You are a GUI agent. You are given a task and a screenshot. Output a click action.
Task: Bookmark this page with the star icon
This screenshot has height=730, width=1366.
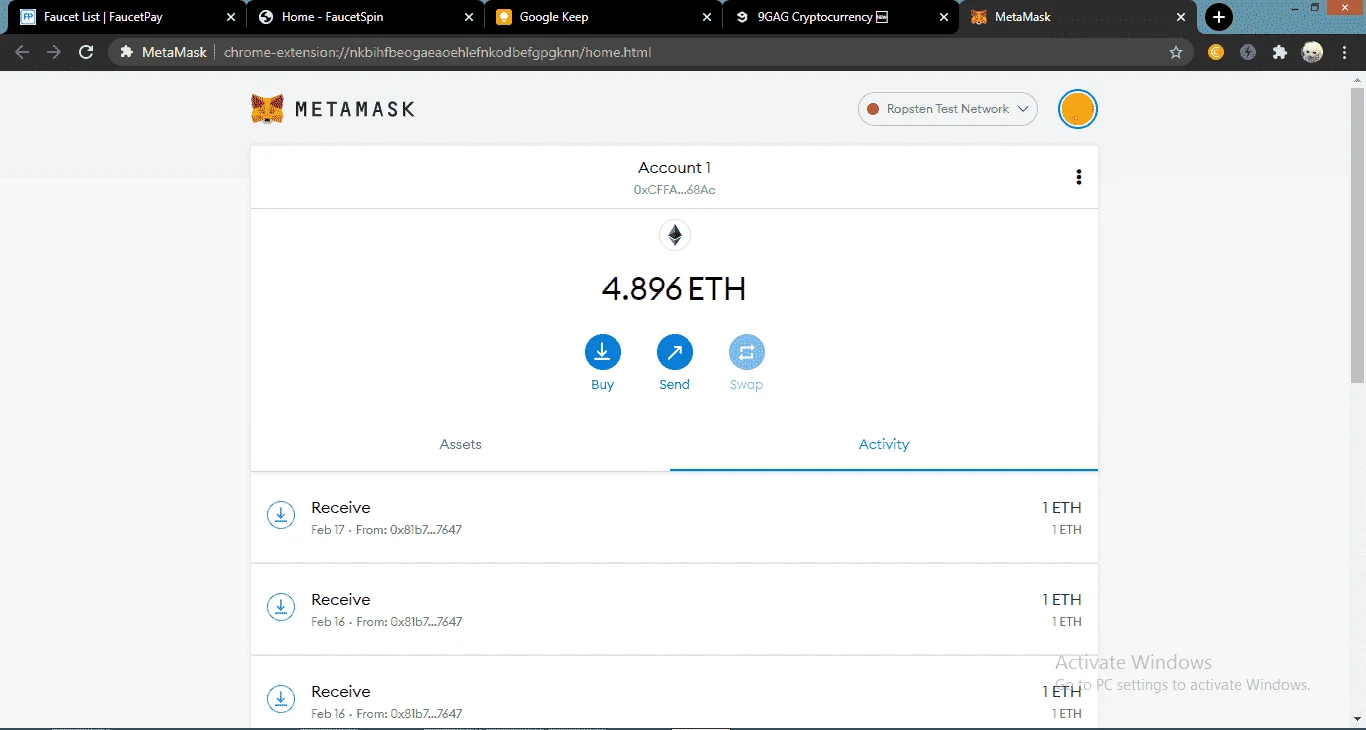[x=1176, y=52]
